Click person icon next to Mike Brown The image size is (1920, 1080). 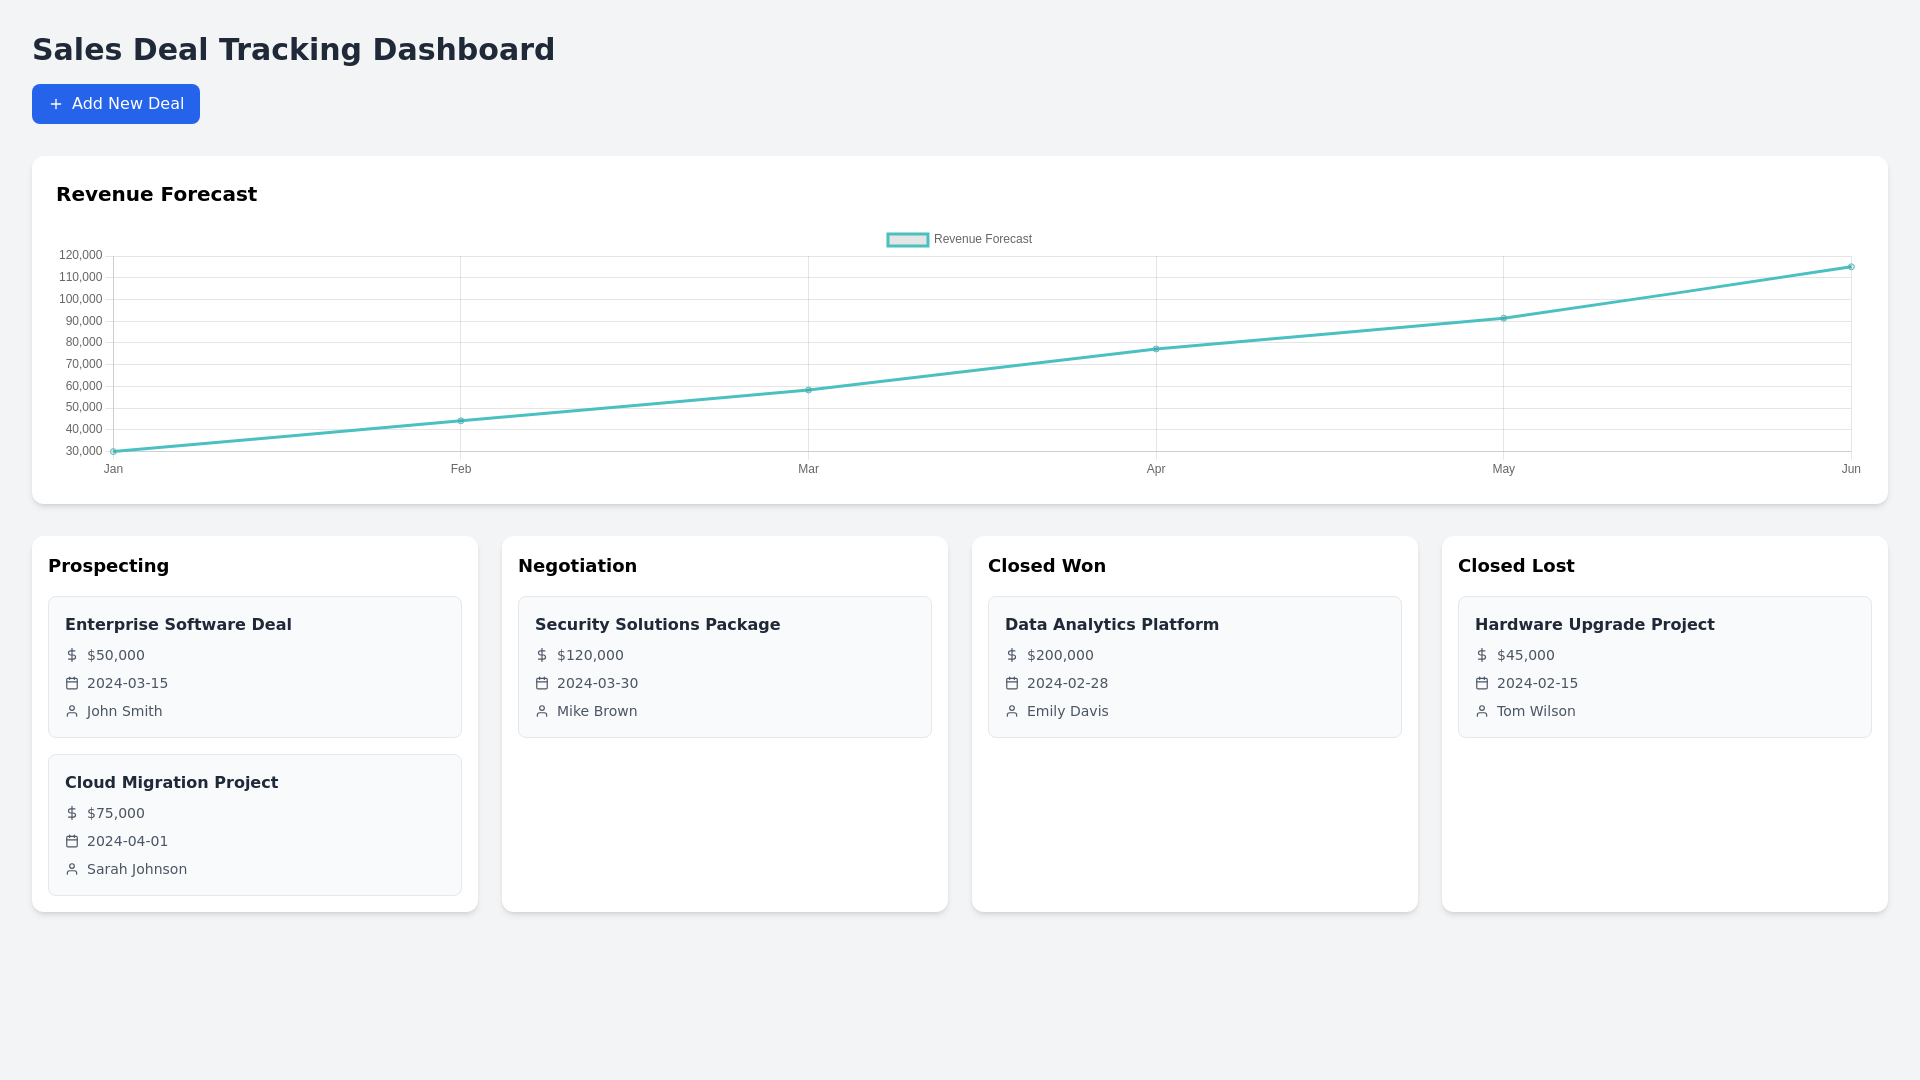click(x=542, y=711)
